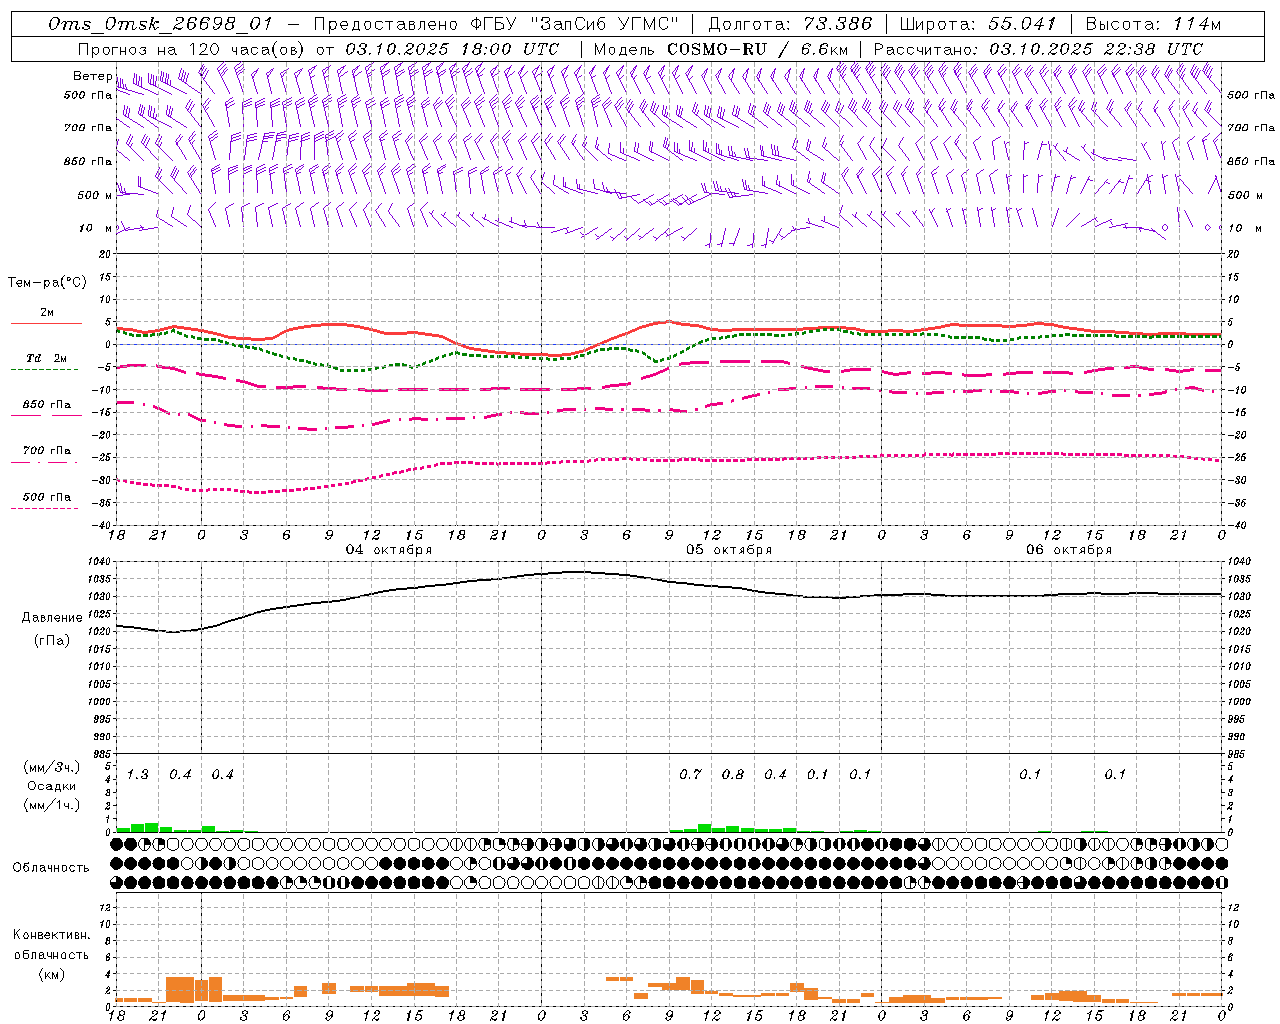Click the station title Oms_Omsk_26698_01

point(161,24)
